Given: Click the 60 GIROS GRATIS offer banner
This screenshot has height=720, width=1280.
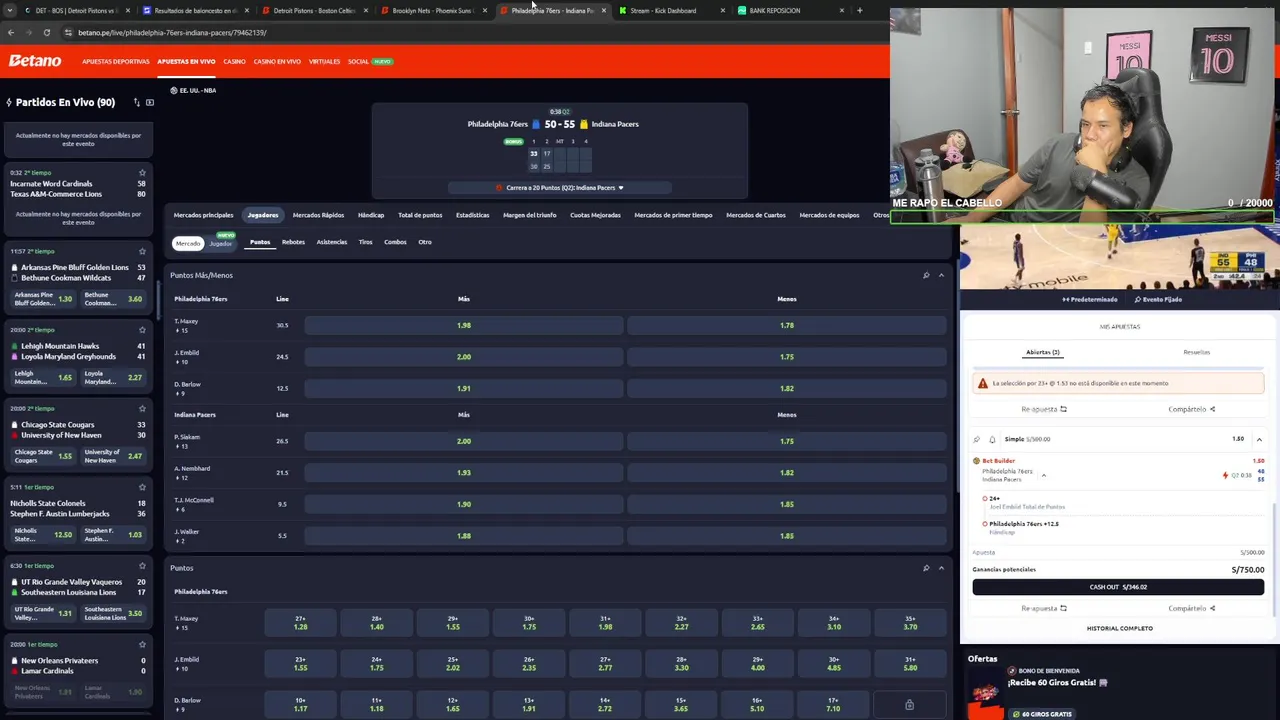Looking at the screenshot, I should [1041, 714].
